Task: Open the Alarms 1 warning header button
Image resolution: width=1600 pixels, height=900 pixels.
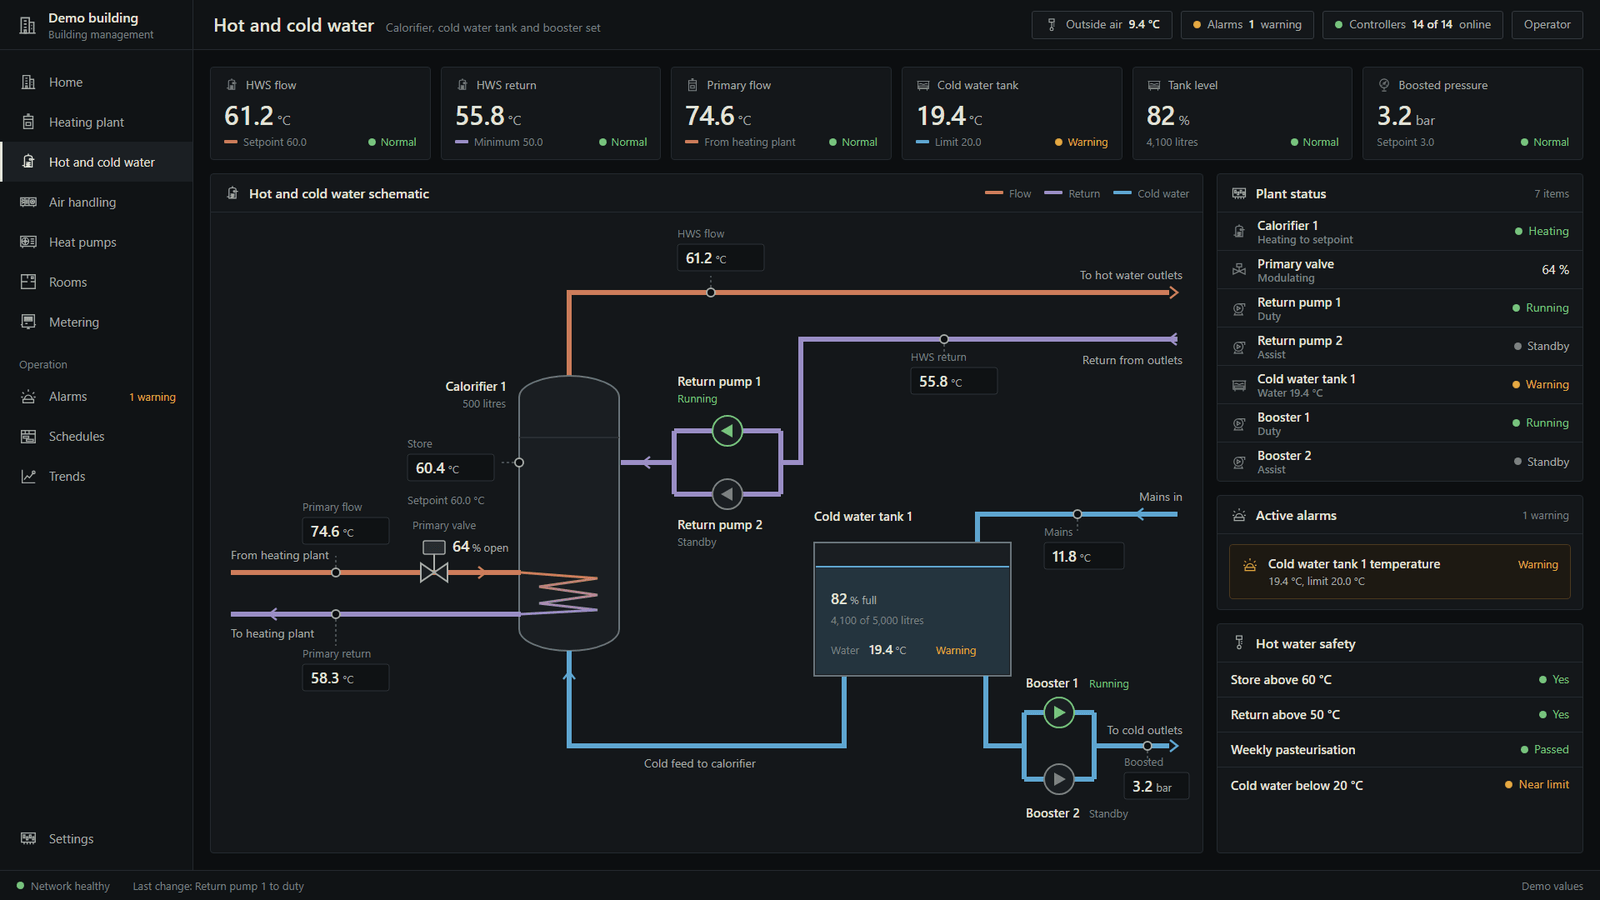Action: coord(1247,25)
